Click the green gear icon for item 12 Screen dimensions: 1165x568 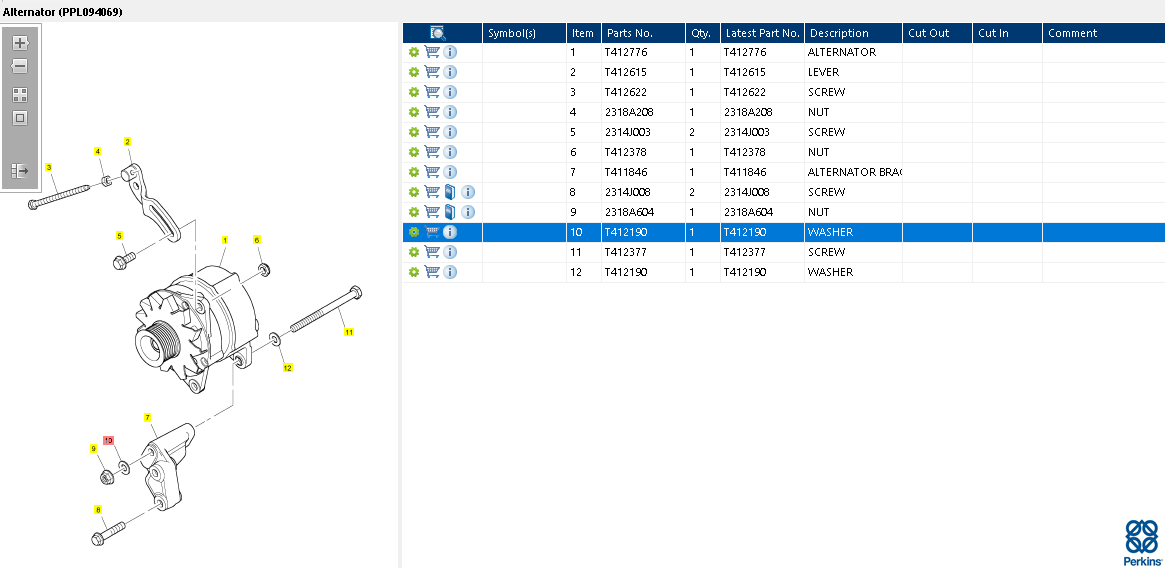pos(414,272)
